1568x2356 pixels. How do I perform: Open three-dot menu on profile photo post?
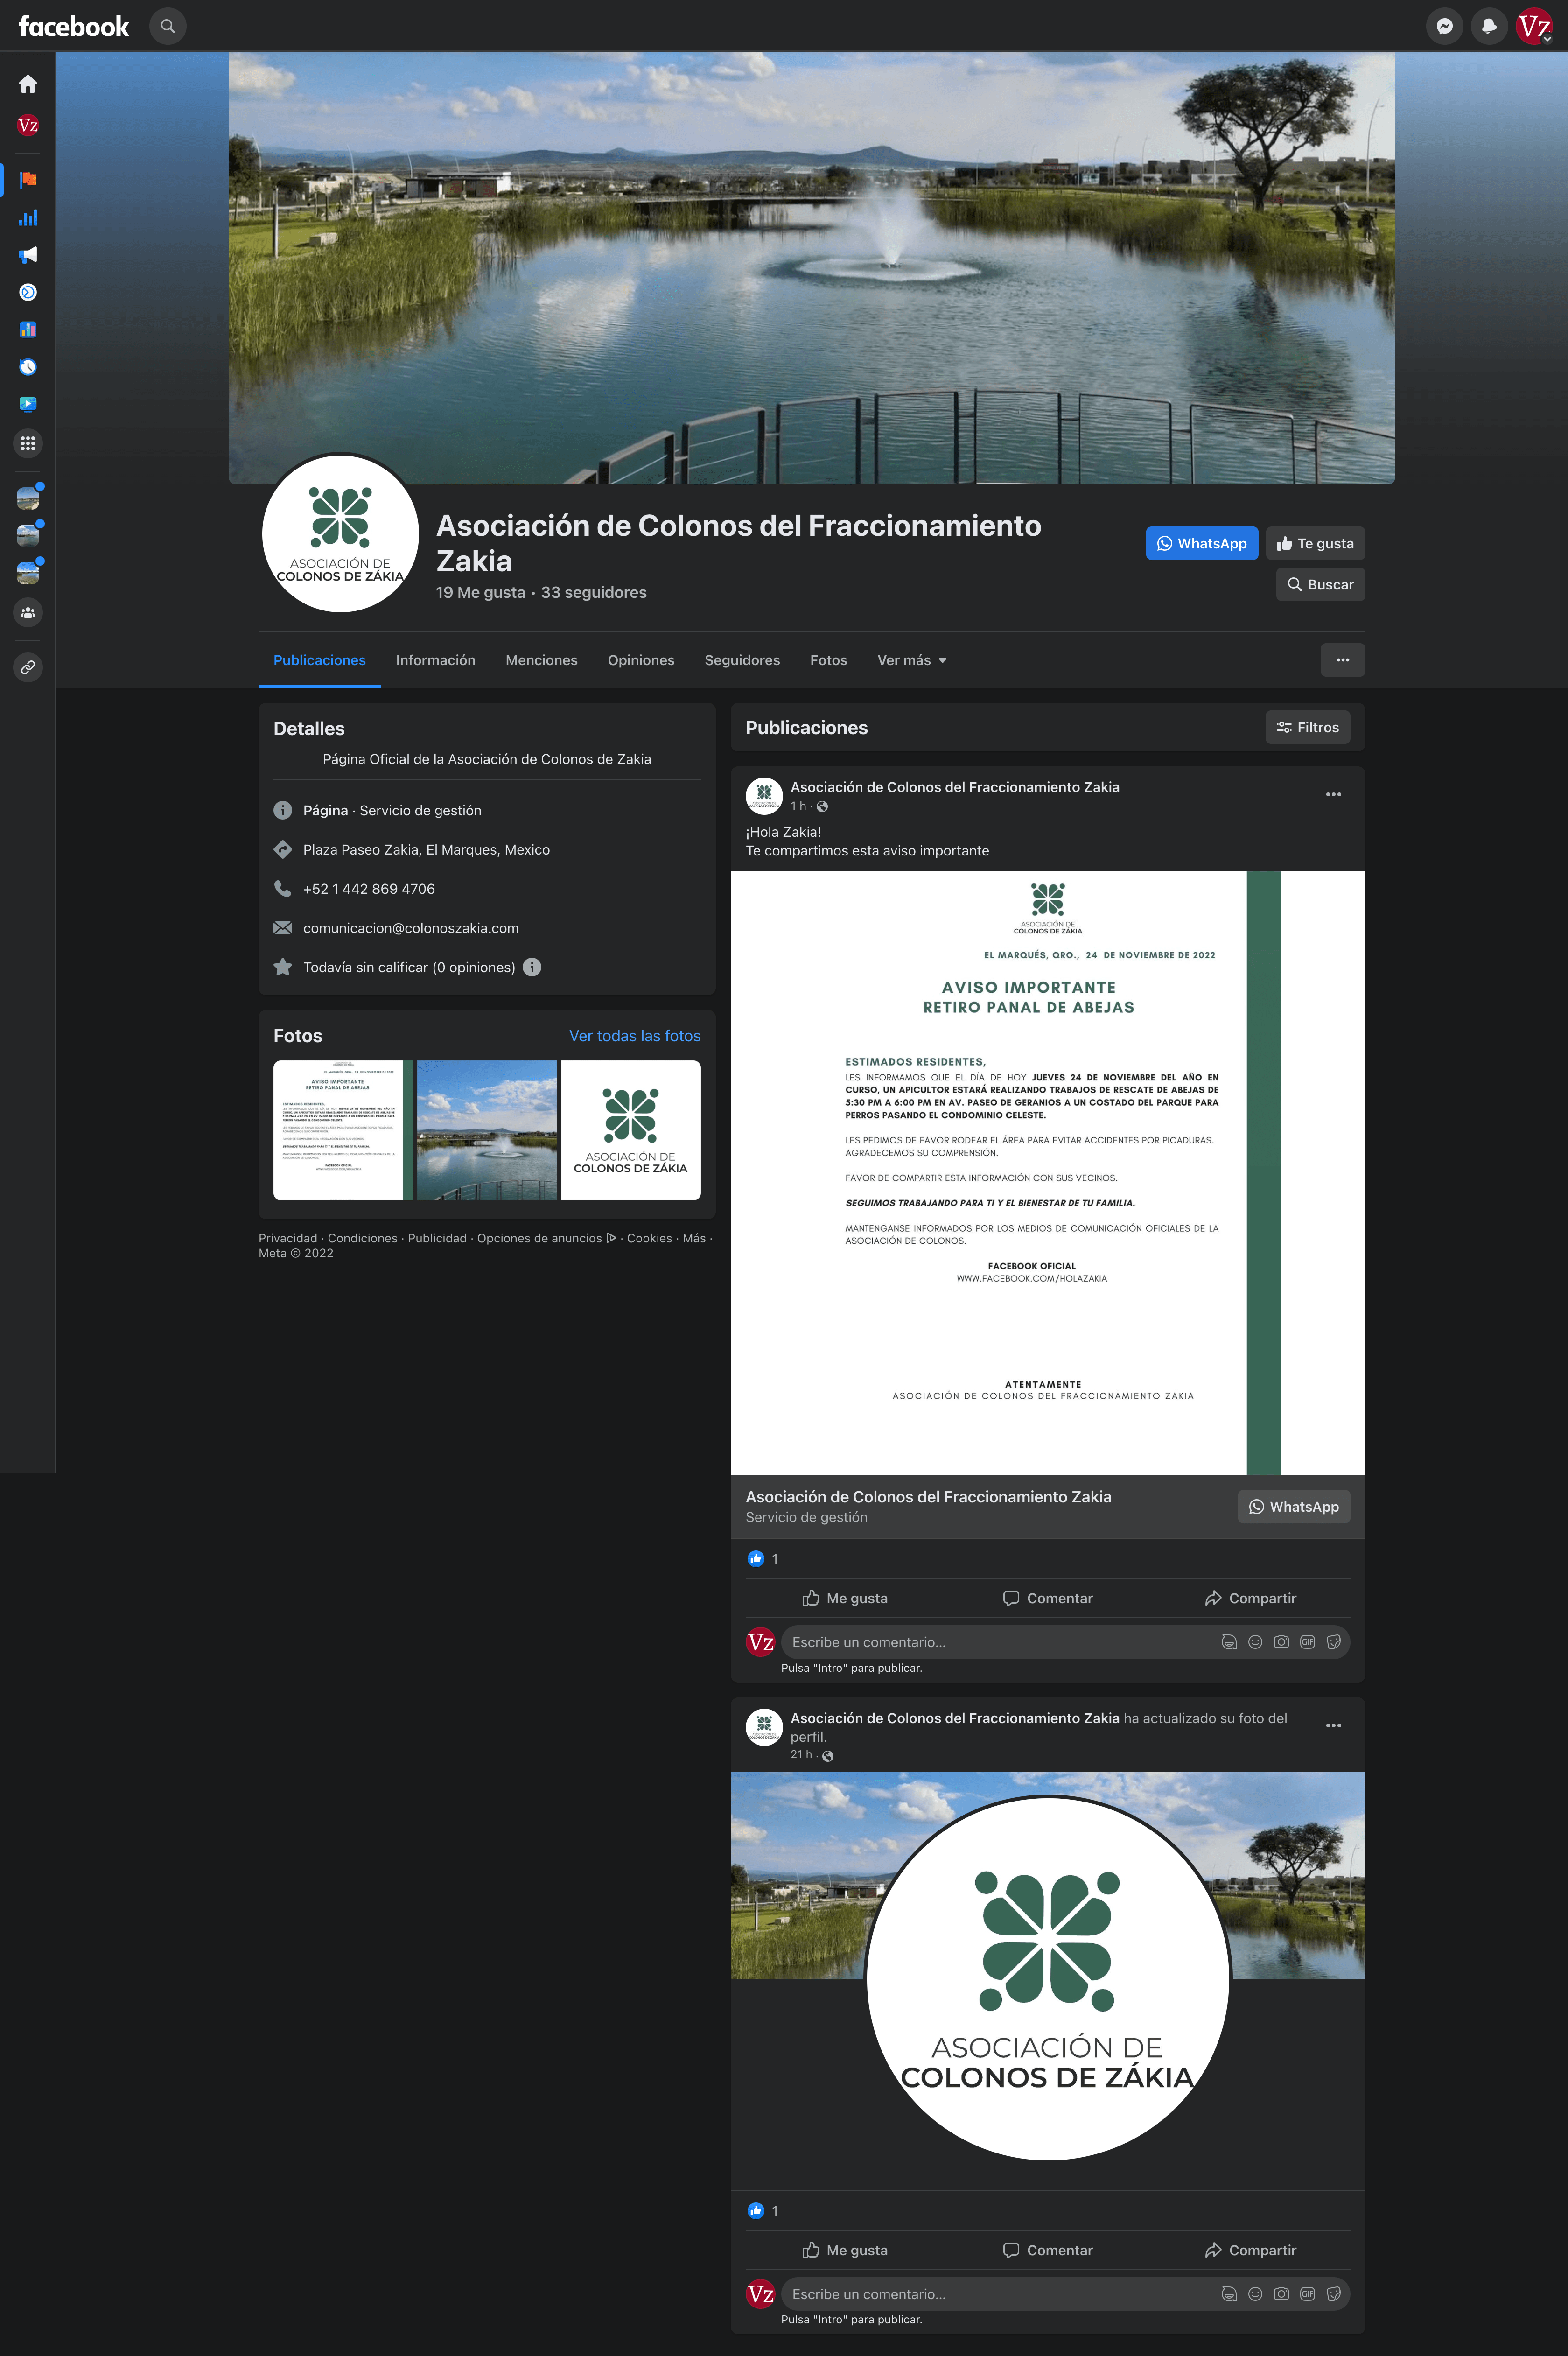tap(1333, 1725)
